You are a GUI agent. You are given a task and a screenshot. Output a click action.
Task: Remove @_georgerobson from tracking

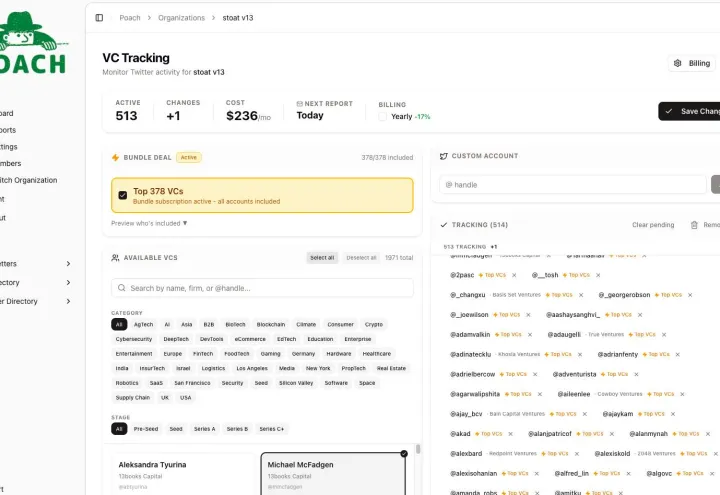click(690, 295)
